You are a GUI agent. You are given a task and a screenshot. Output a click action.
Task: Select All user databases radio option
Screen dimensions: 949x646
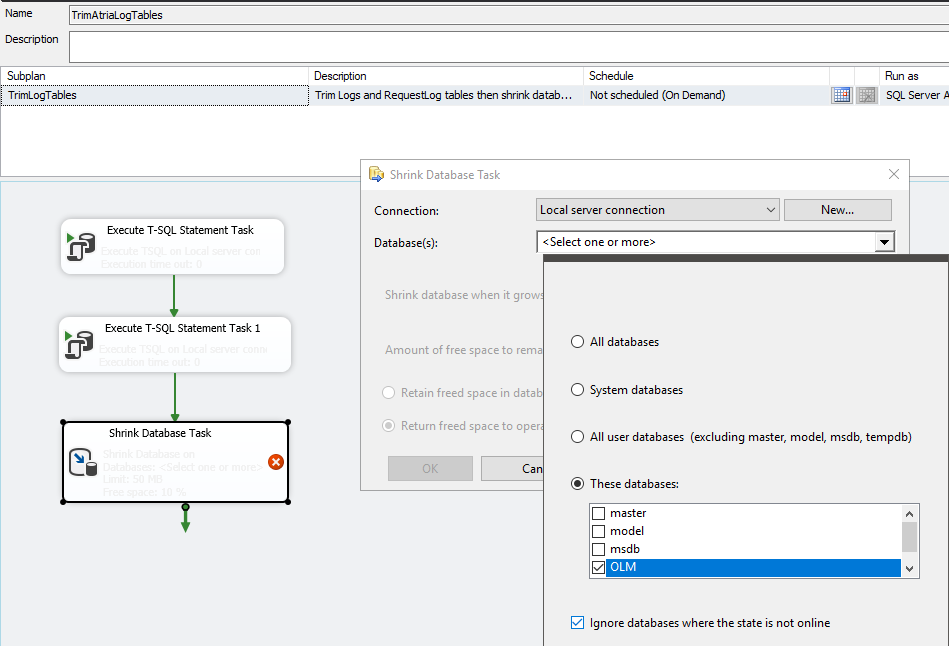[x=577, y=437]
